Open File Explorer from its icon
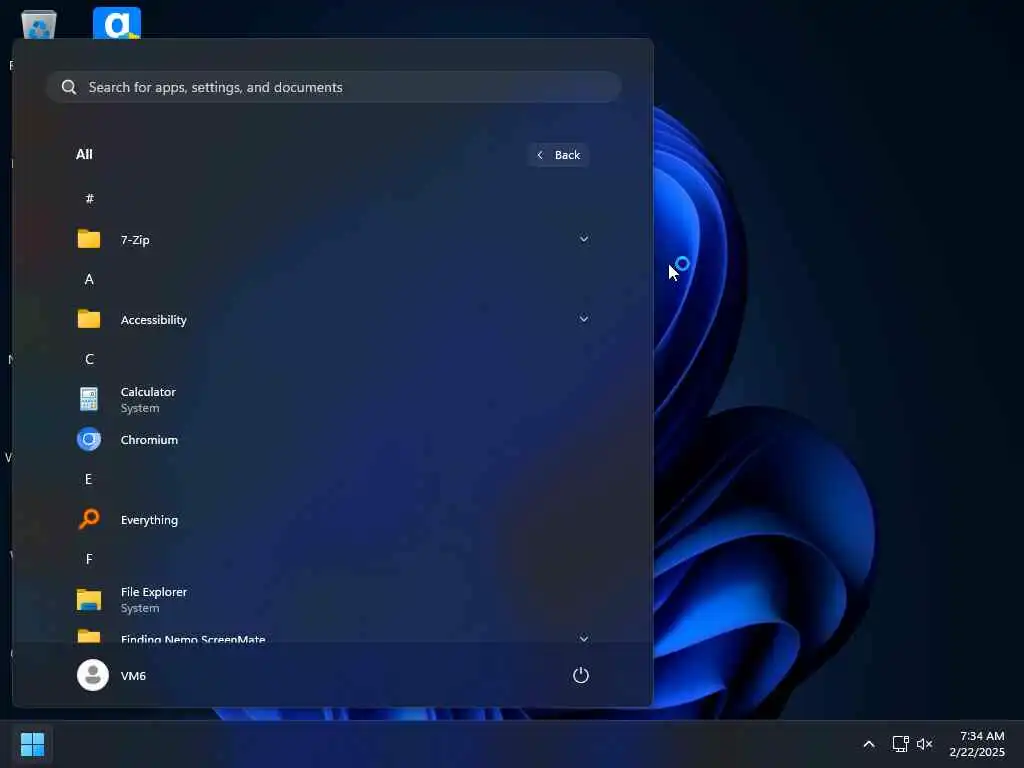 (x=89, y=599)
